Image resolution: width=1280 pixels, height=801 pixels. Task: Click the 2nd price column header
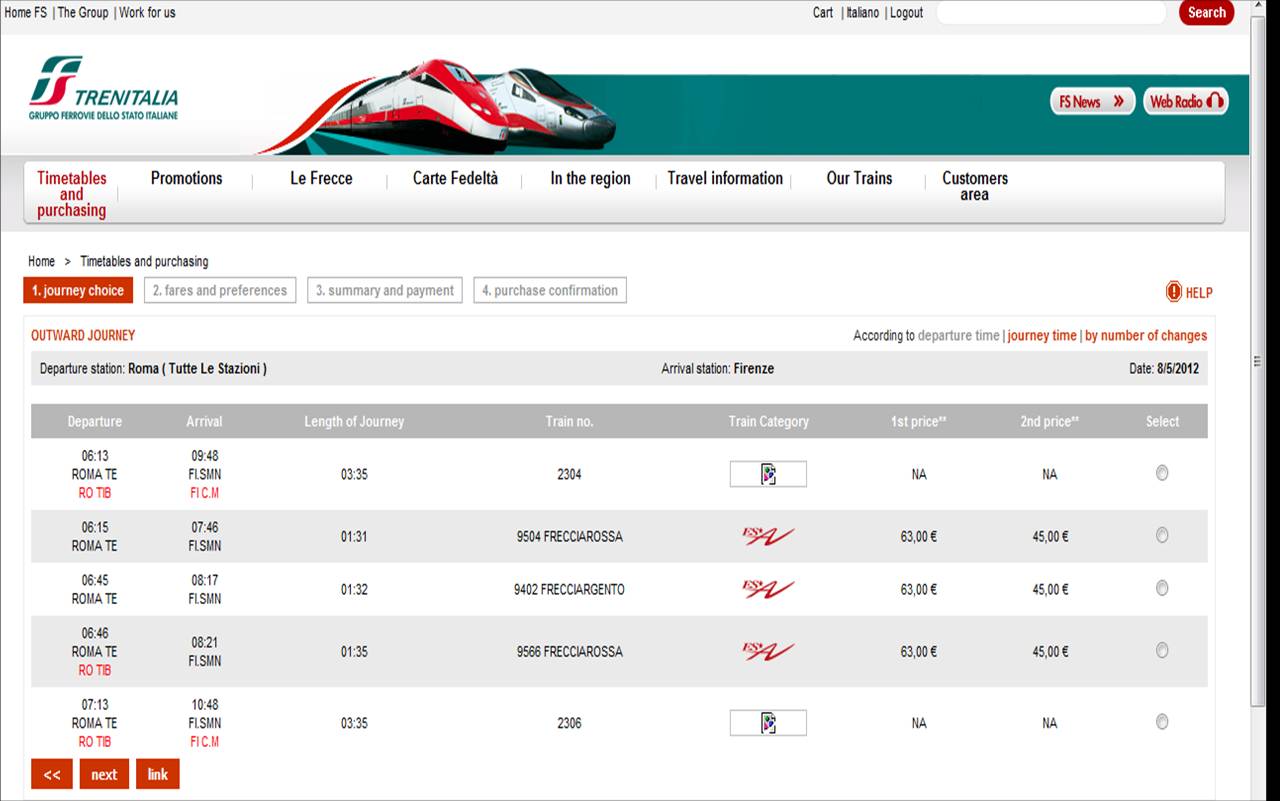point(1049,422)
